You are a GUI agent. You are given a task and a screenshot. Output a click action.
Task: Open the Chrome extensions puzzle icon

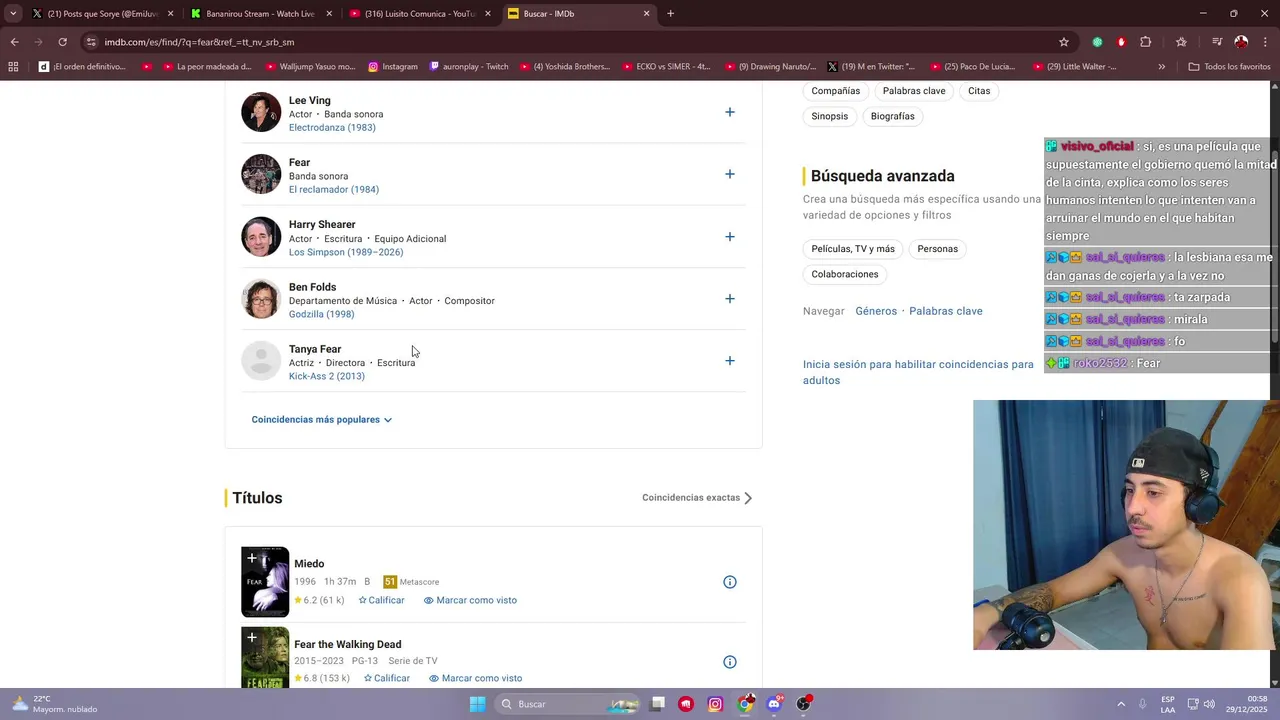(x=1146, y=42)
